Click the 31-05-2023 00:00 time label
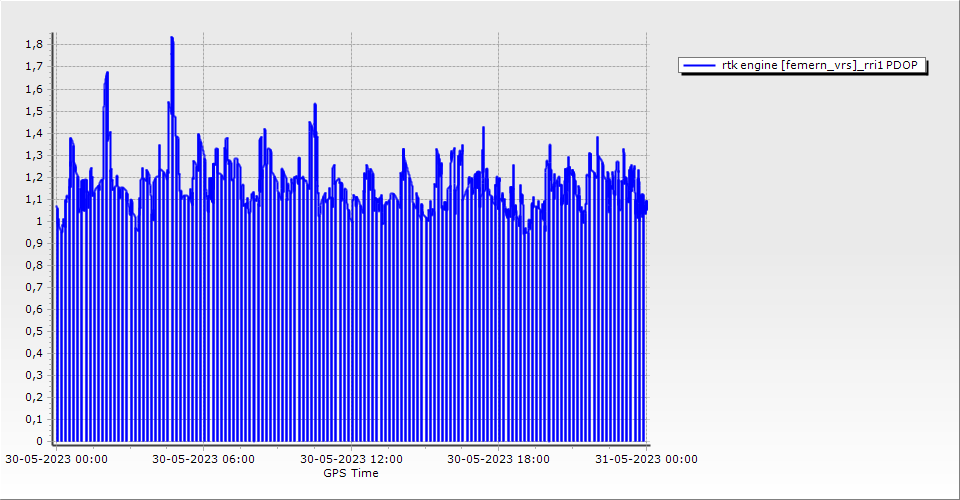Viewport: 960px width, 500px height. [646, 459]
